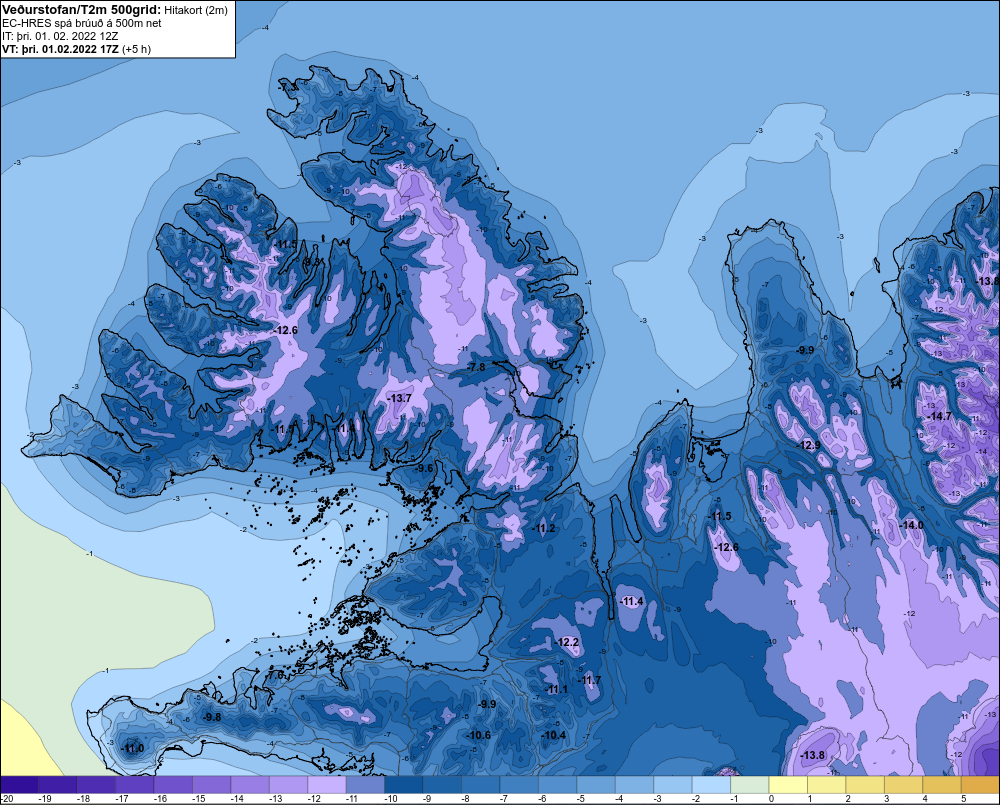Click the -10.6 temperature label on the map
1000x805 pixels.
478,735
